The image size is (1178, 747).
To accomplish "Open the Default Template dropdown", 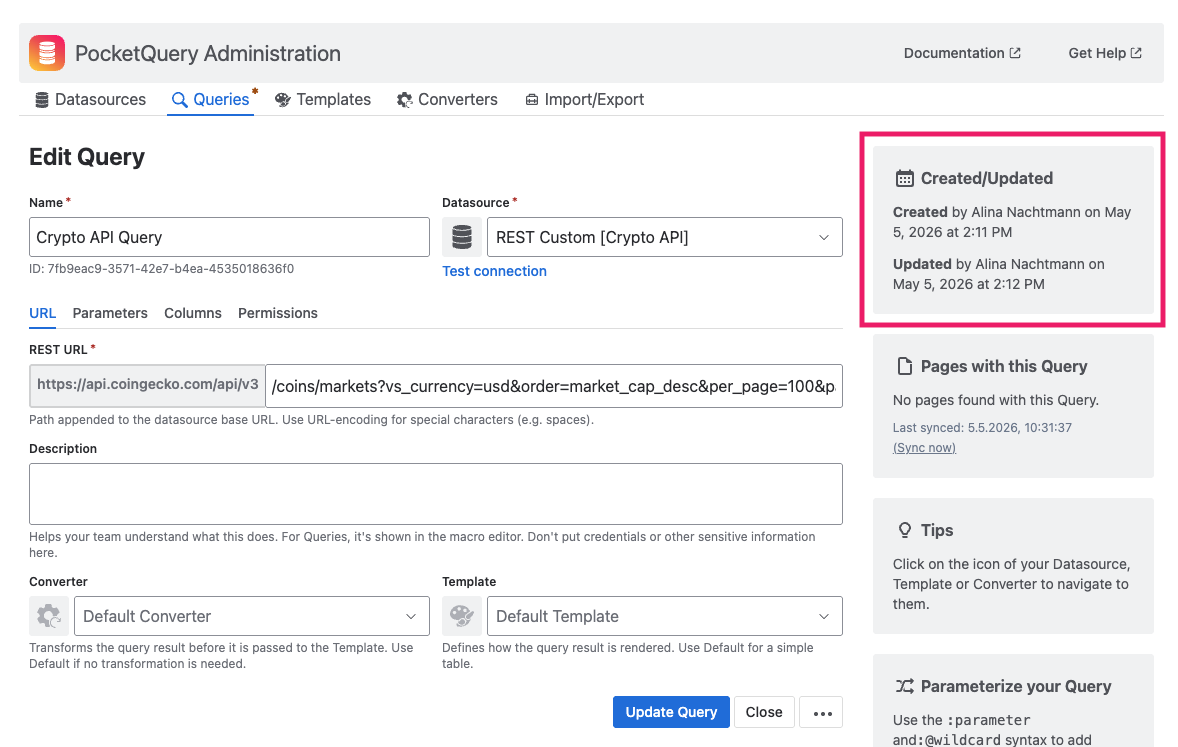I will 665,616.
